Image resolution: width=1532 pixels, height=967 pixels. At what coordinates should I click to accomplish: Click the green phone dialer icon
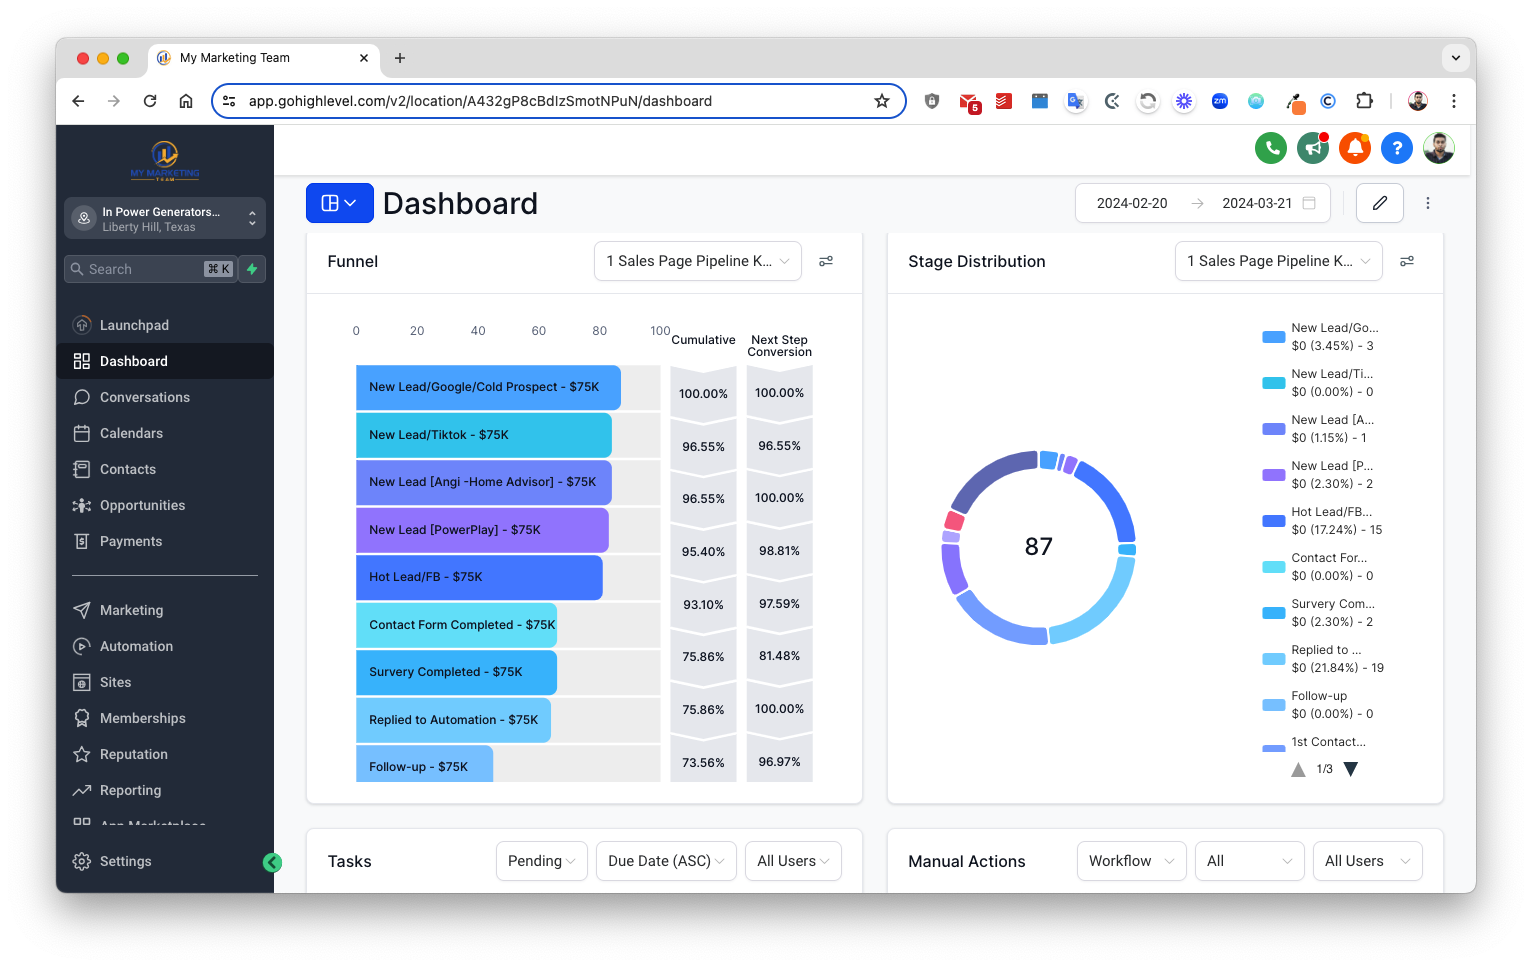click(x=1271, y=148)
